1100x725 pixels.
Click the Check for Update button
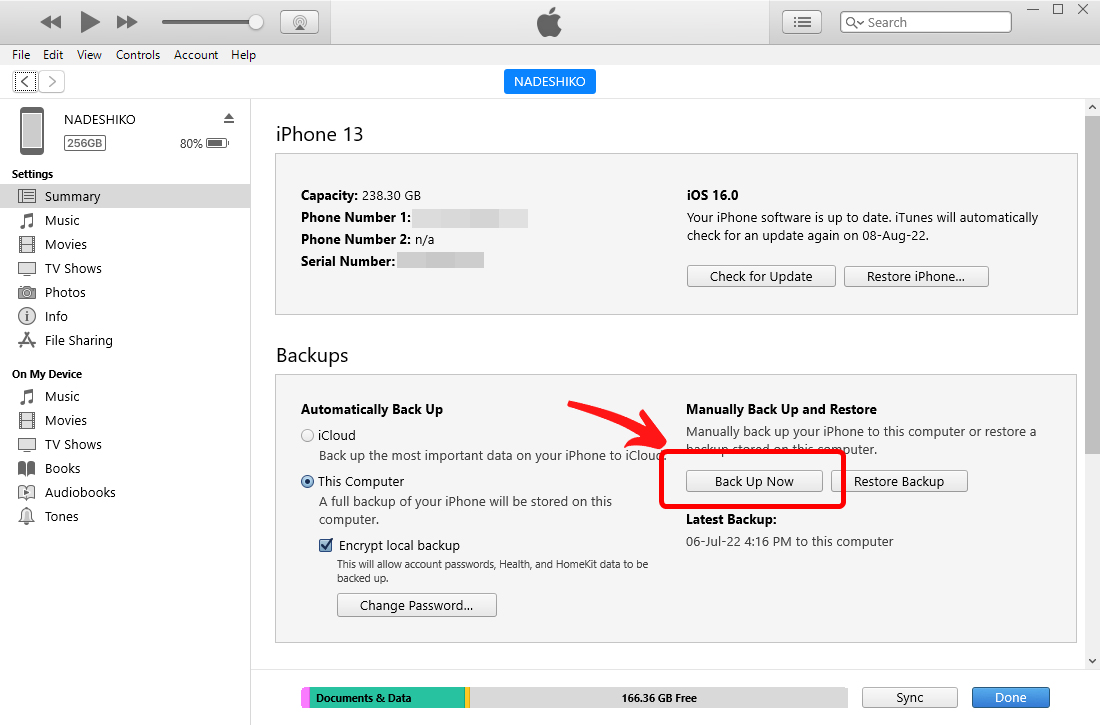(x=761, y=277)
